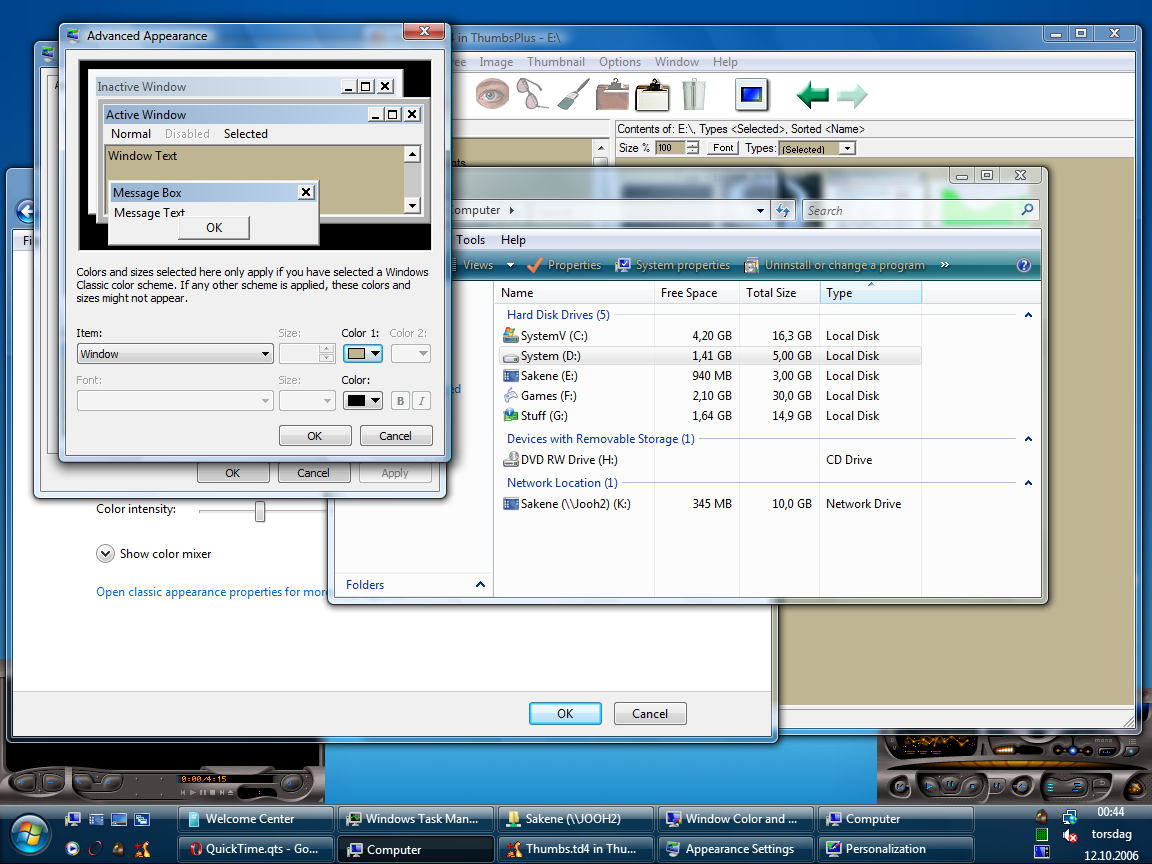The image size is (1152, 864).
Task: Click System properties in the Computer toolbar
Action: click(673, 264)
